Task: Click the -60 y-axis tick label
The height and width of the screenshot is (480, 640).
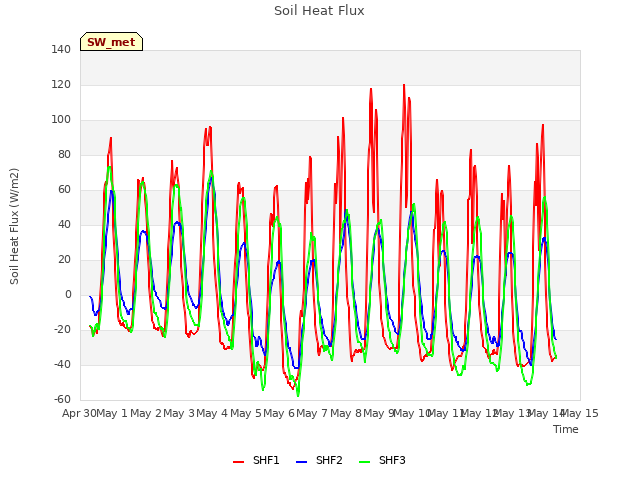Action: click(x=62, y=399)
